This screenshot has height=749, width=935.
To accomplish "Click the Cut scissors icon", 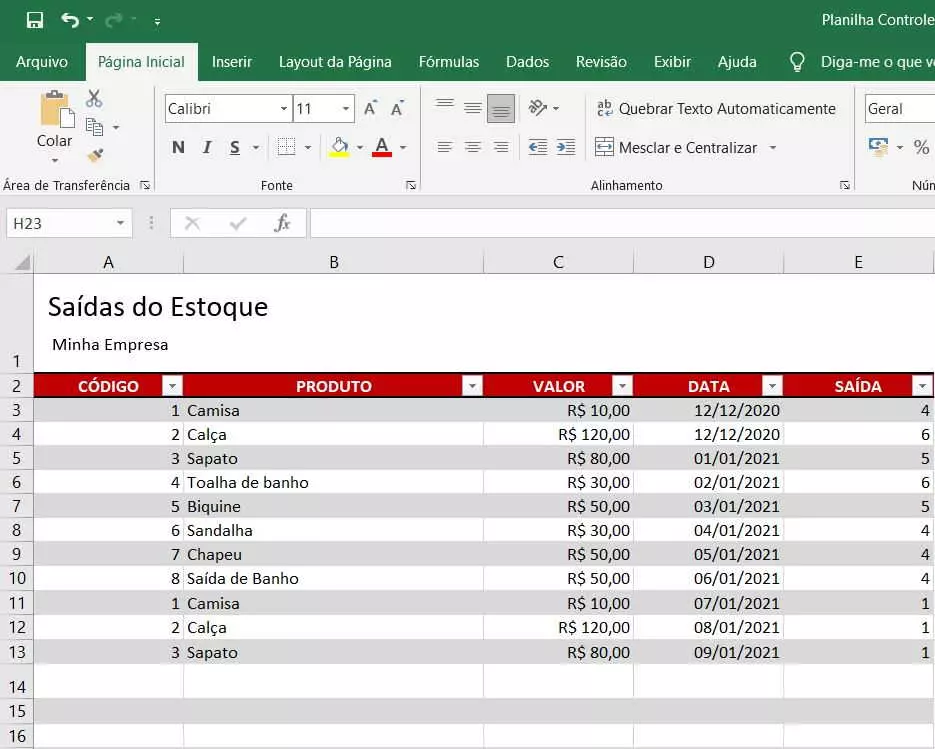I will [x=94, y=99].
